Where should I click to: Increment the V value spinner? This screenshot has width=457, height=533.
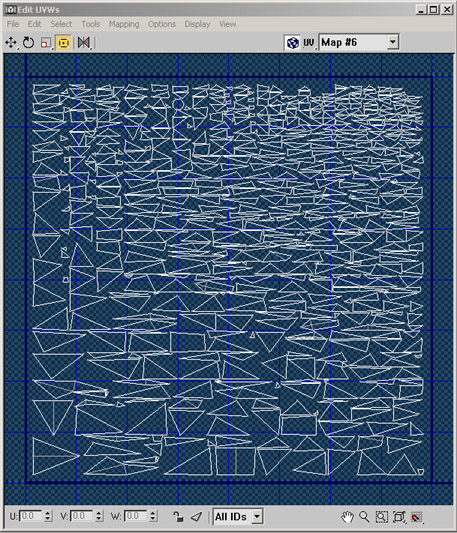pyautogui.click(x=99, y=513)
